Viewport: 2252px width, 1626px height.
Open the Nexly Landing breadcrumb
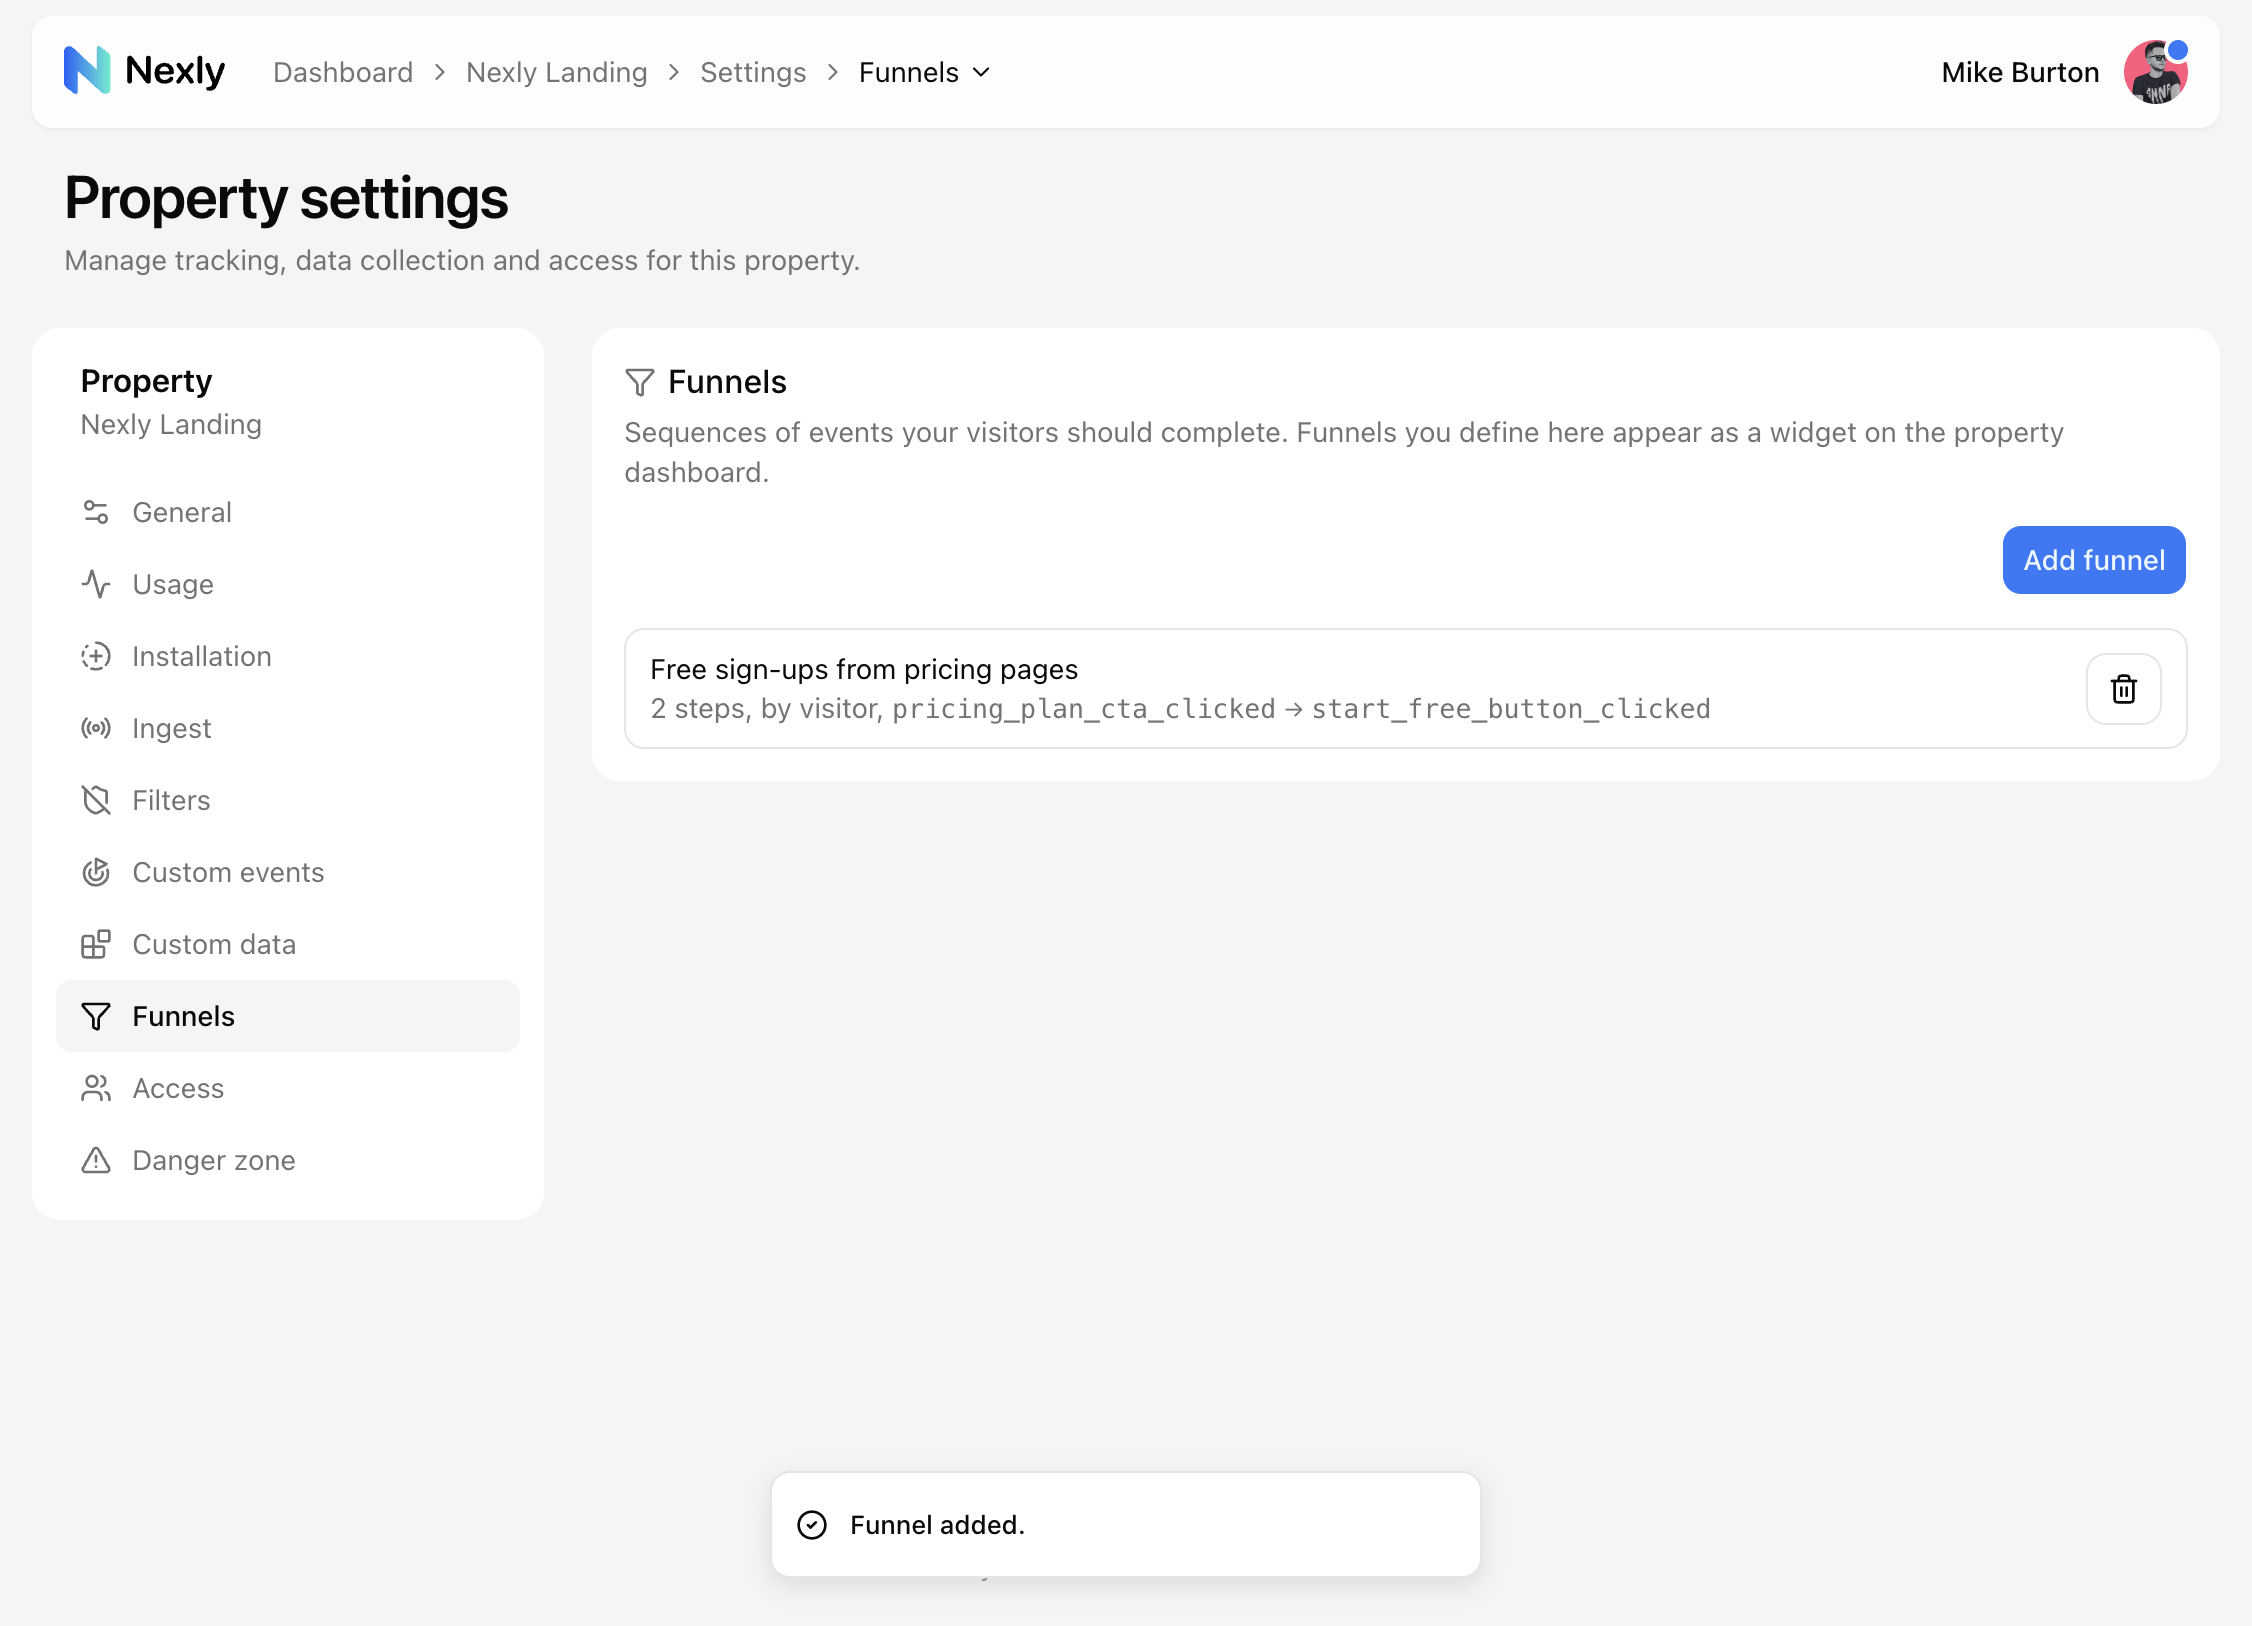(x=557, y=72)
